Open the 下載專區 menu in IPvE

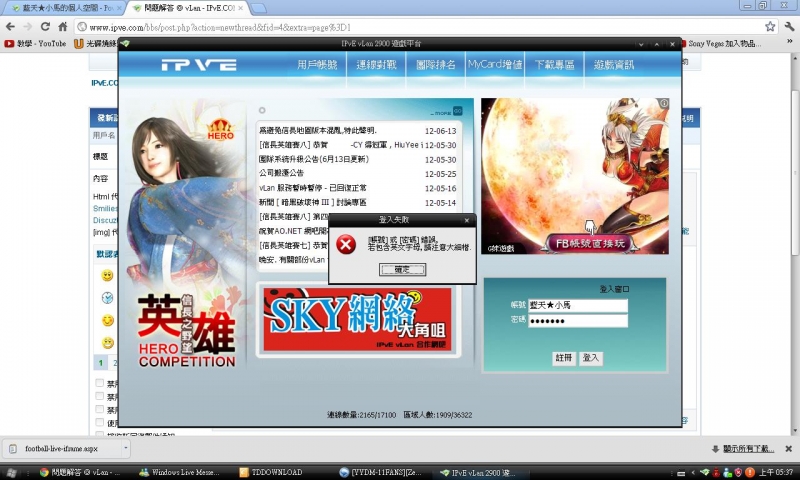[x=554, y=65]
